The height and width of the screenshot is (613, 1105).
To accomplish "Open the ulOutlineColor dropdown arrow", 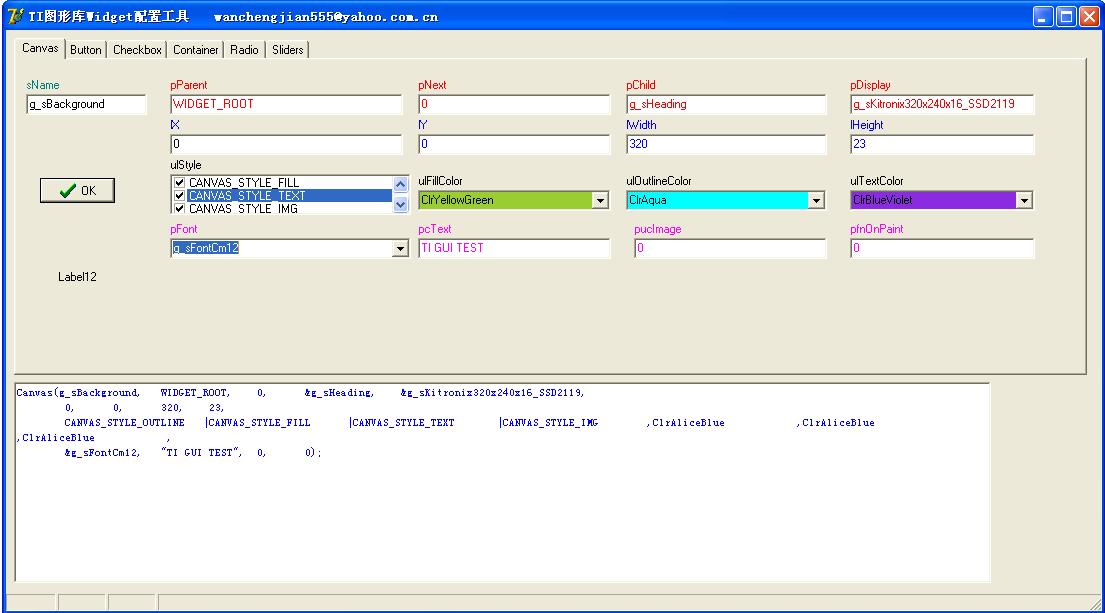I will point(816,200).
